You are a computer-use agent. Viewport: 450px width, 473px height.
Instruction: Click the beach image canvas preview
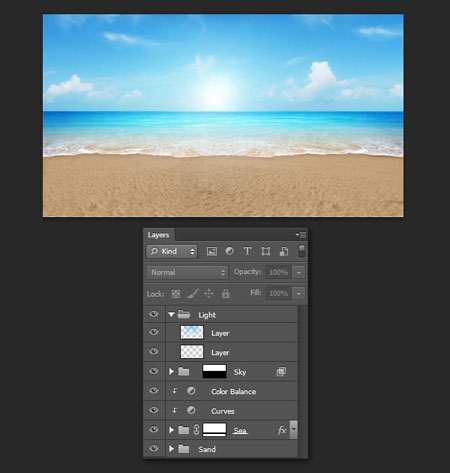(223, 115)
